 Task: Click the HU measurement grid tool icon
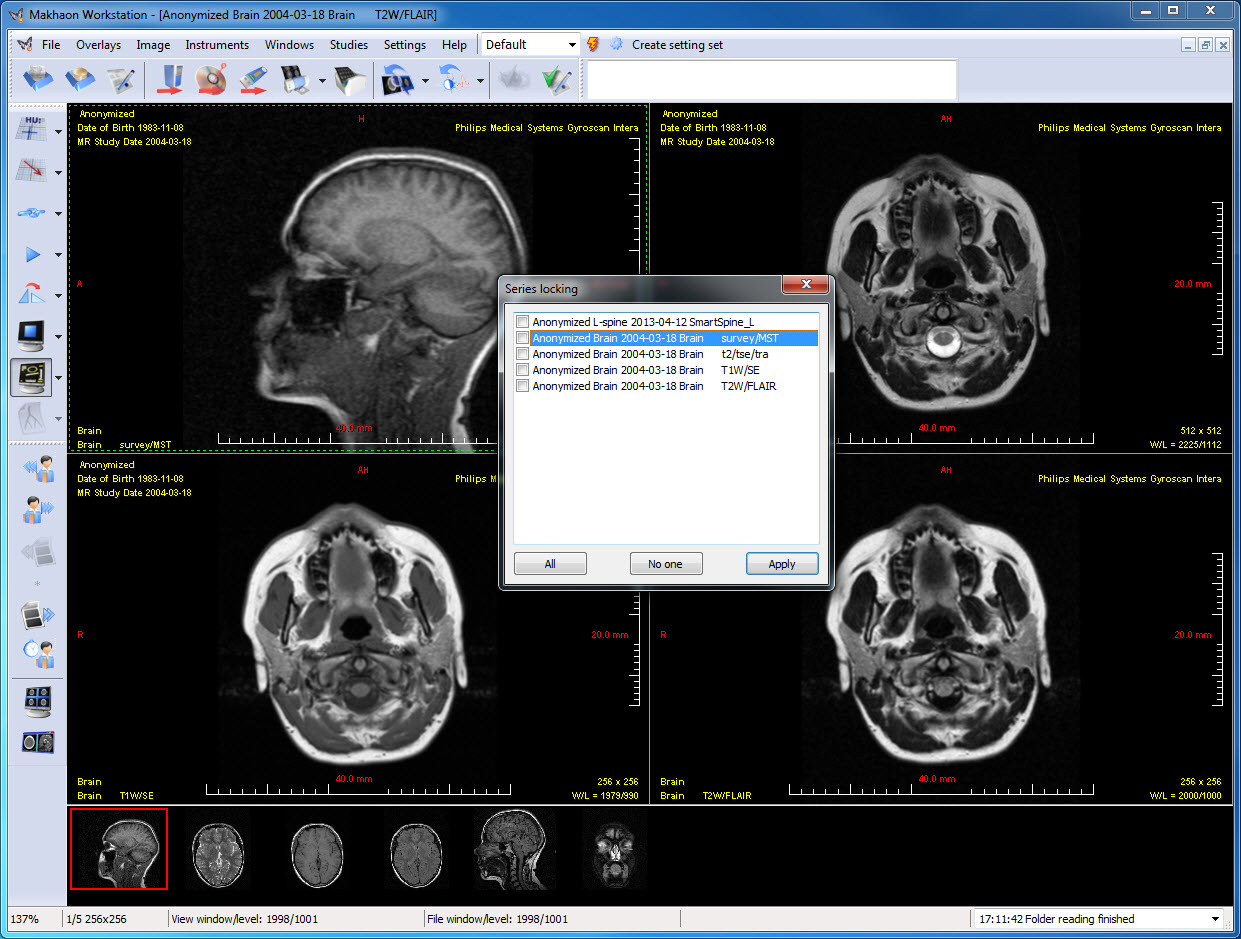point(31,130)
